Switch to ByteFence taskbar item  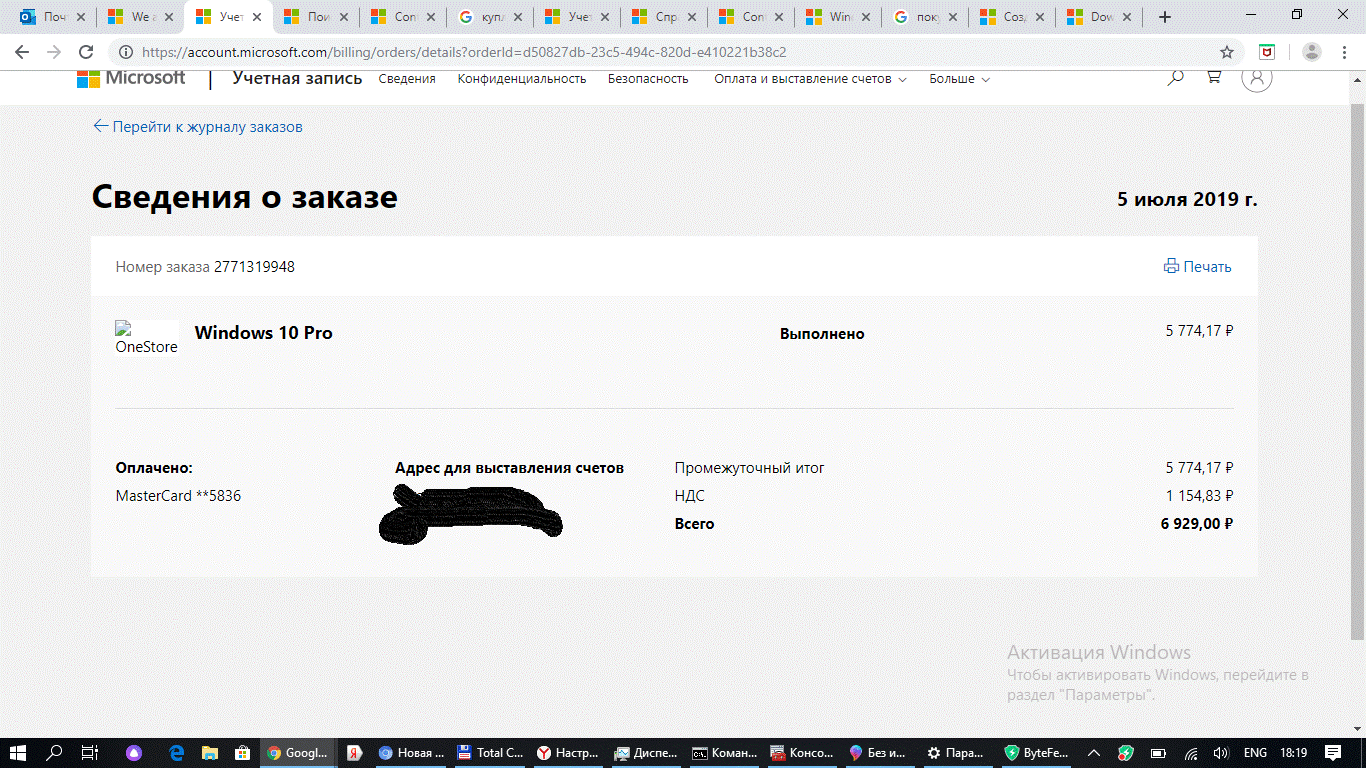coord(1035,752)
